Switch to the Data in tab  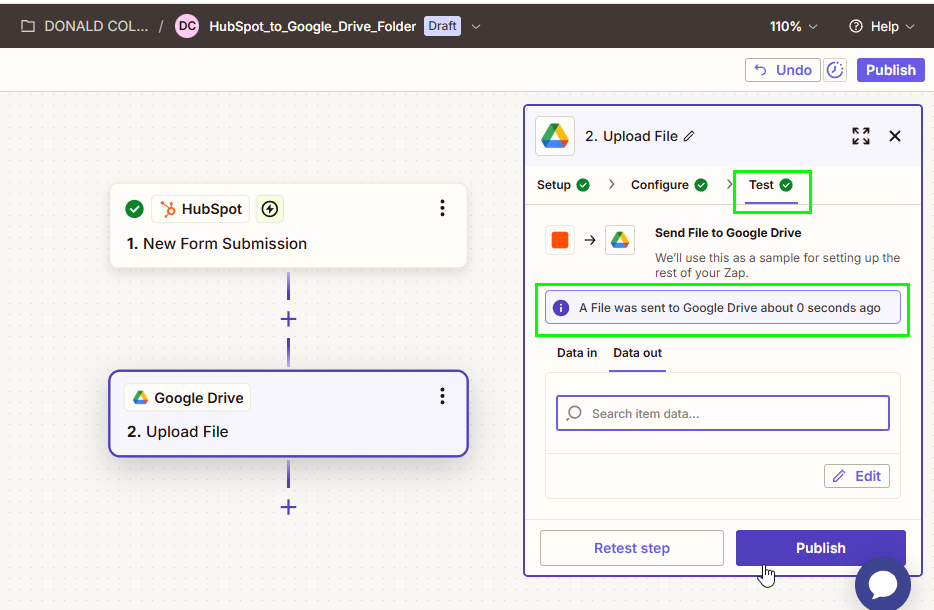coord(577,353)
